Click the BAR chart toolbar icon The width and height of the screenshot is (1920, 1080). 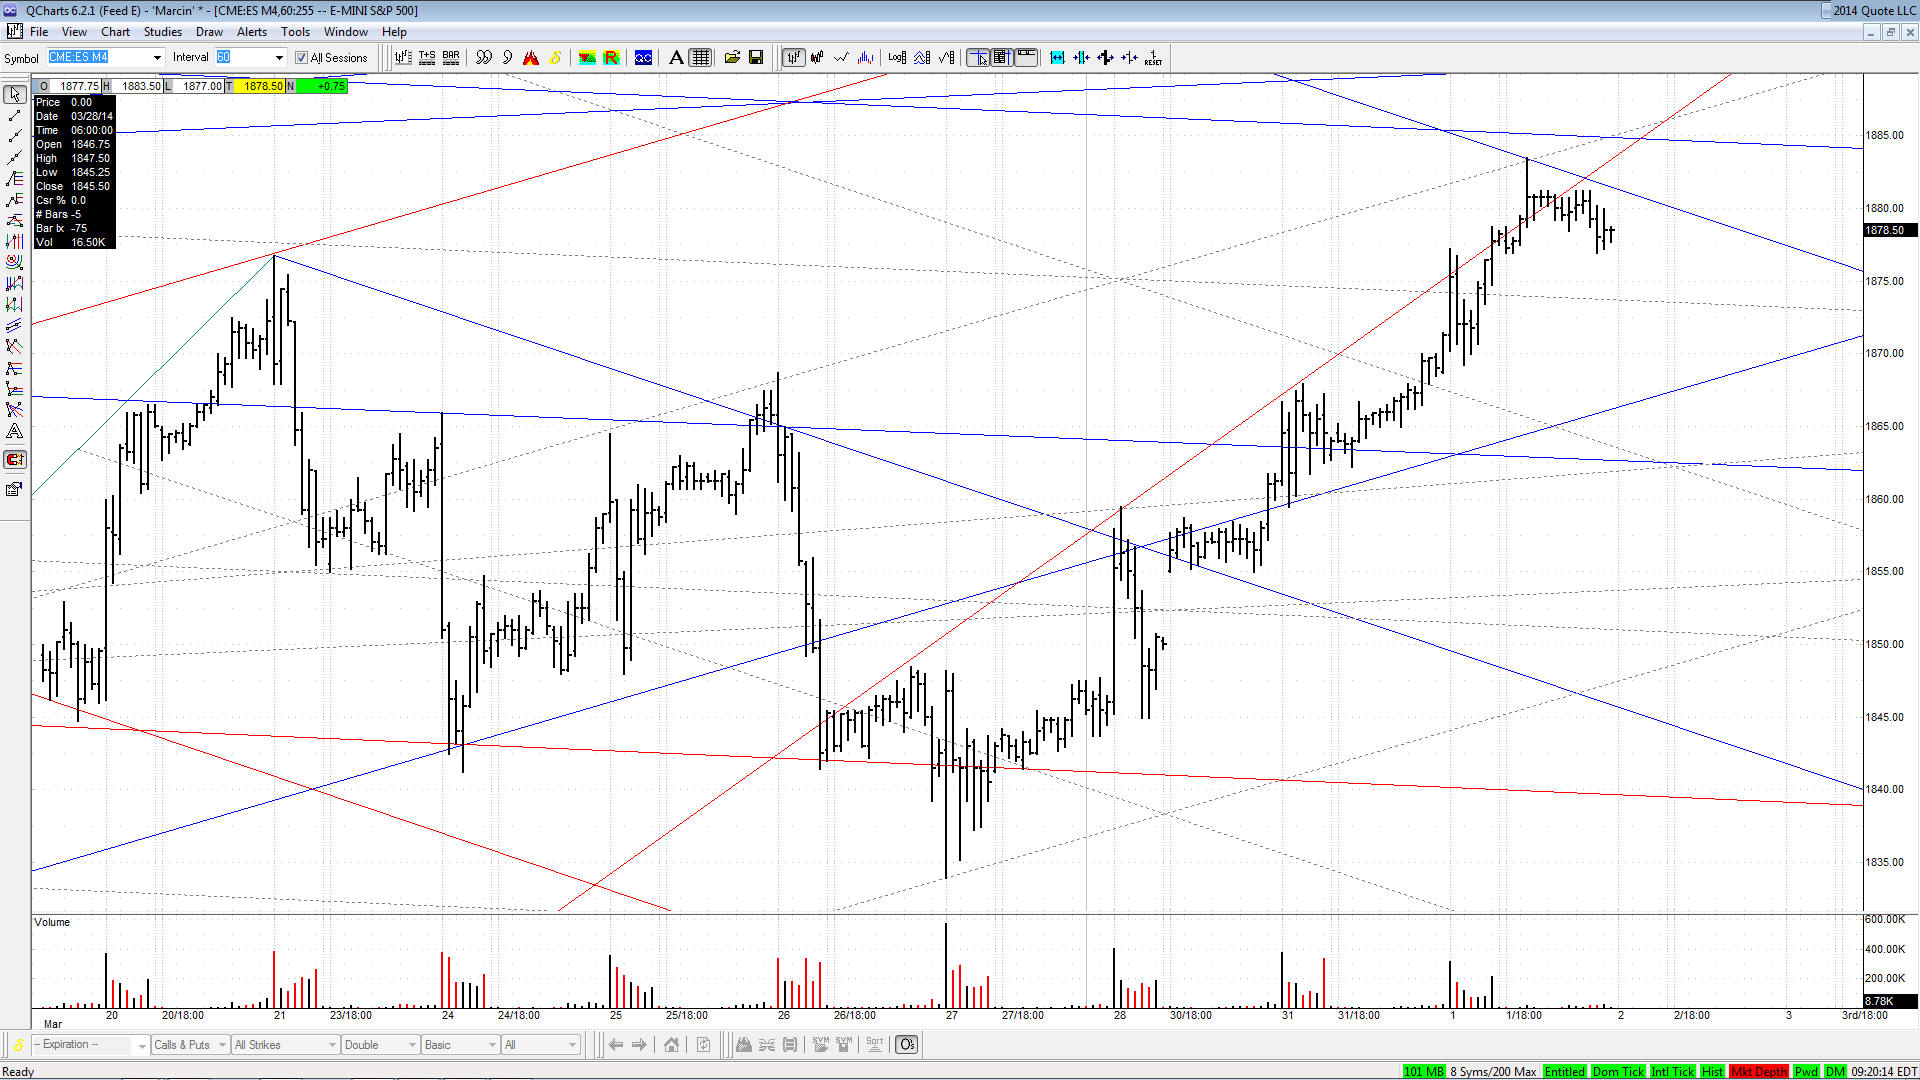tap(451, 58)
